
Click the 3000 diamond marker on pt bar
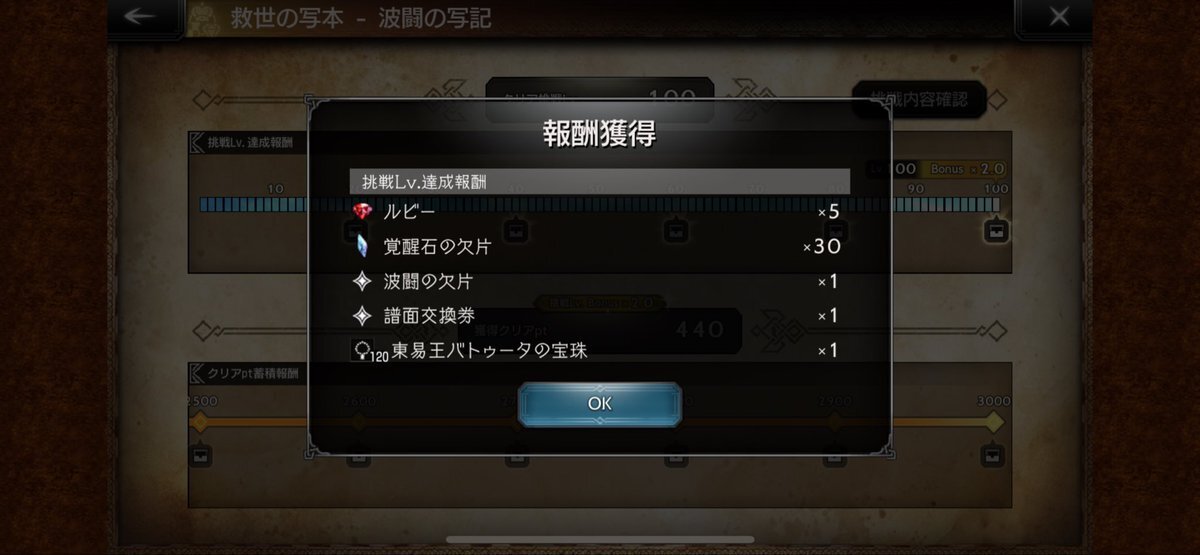992,422
